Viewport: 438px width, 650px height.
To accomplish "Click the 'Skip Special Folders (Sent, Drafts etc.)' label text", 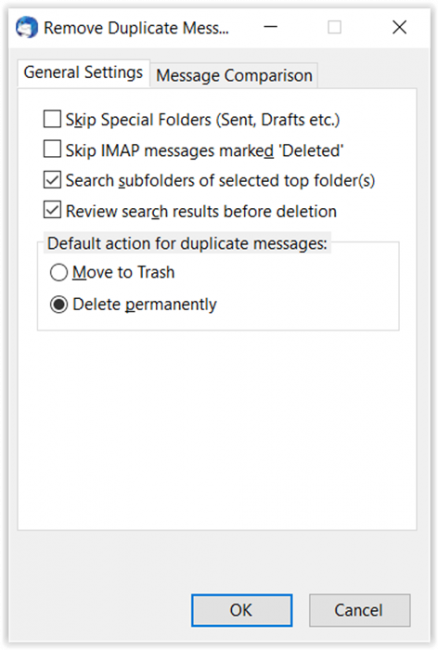I will coord(203,120).
